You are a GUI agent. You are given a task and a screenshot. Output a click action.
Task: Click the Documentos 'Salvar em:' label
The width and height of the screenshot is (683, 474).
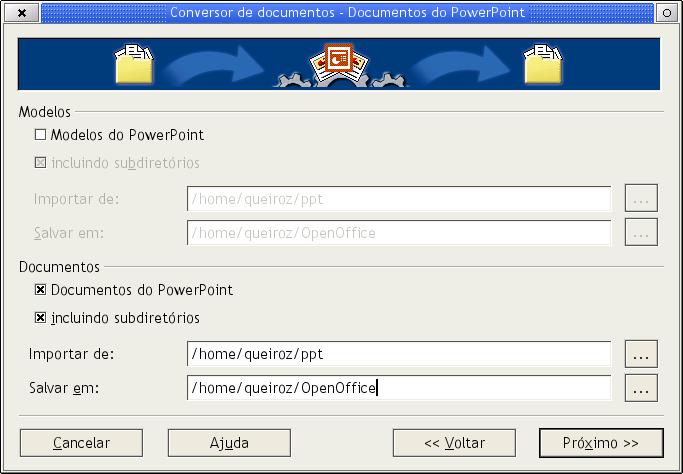tap(64, 388)
